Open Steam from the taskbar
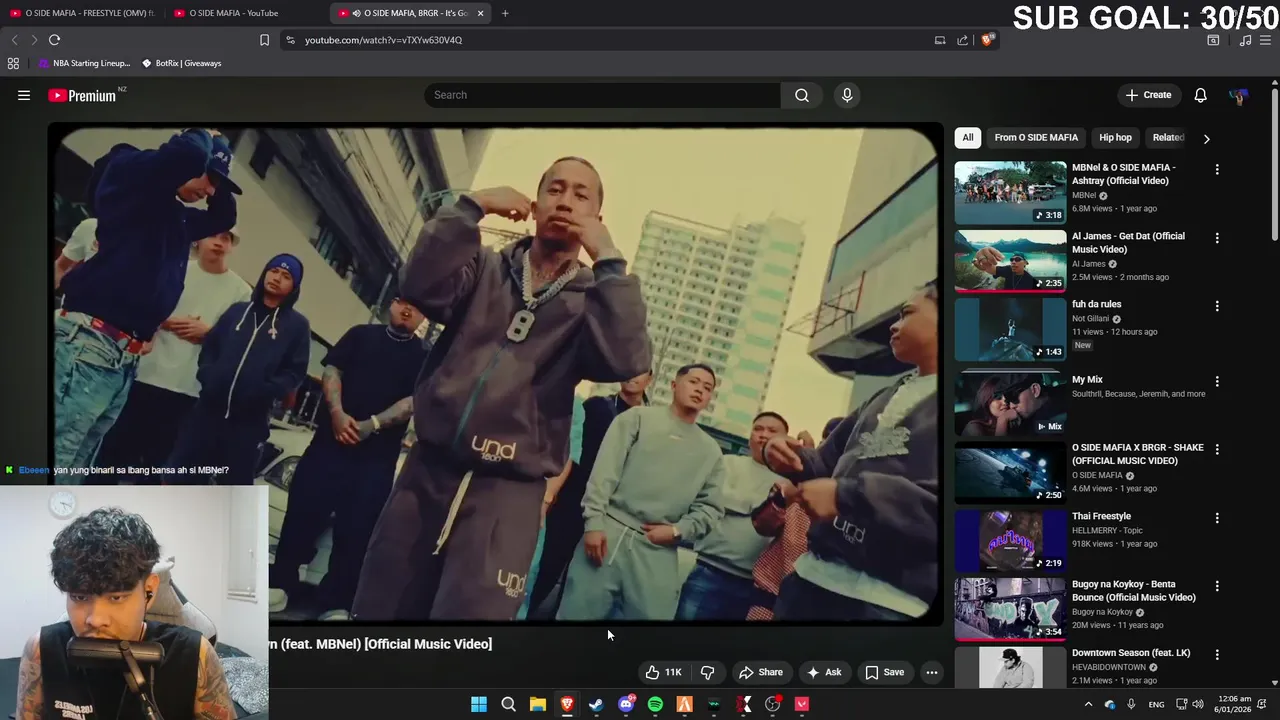This screenshot has height=720, width=1280. [596, 704]
